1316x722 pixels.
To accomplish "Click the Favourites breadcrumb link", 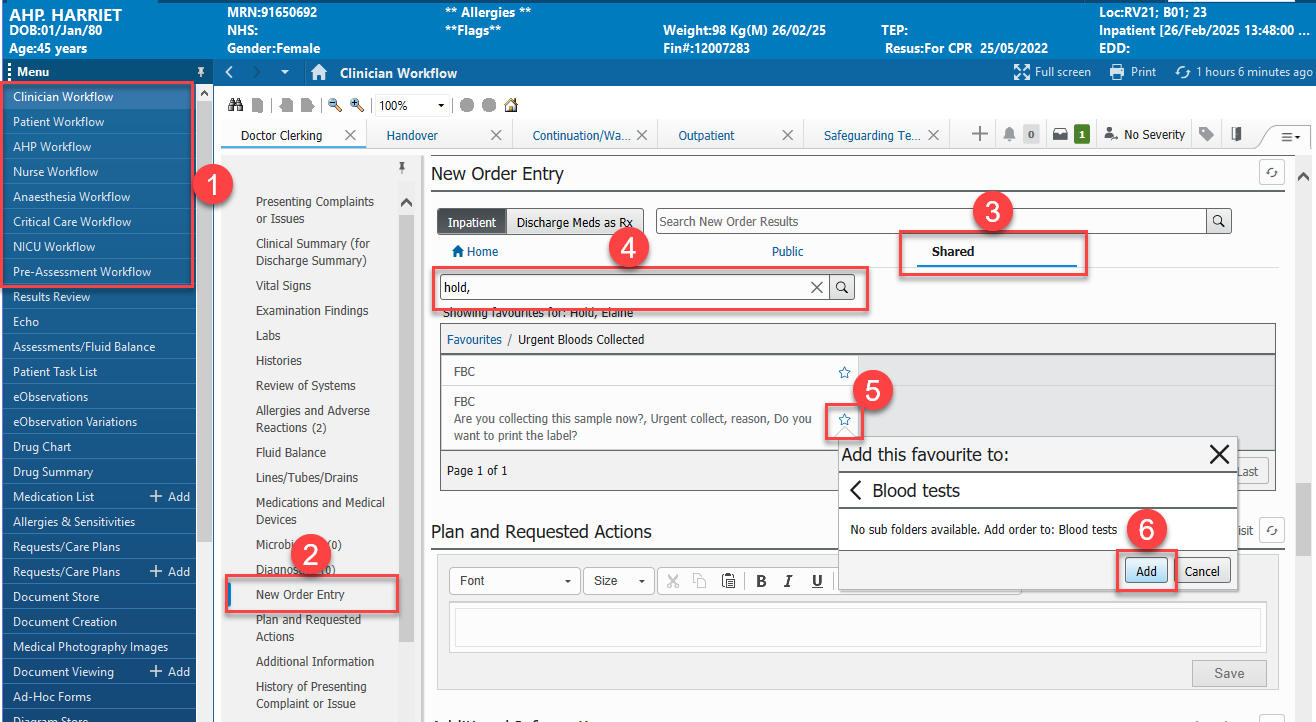I will 474,339.
